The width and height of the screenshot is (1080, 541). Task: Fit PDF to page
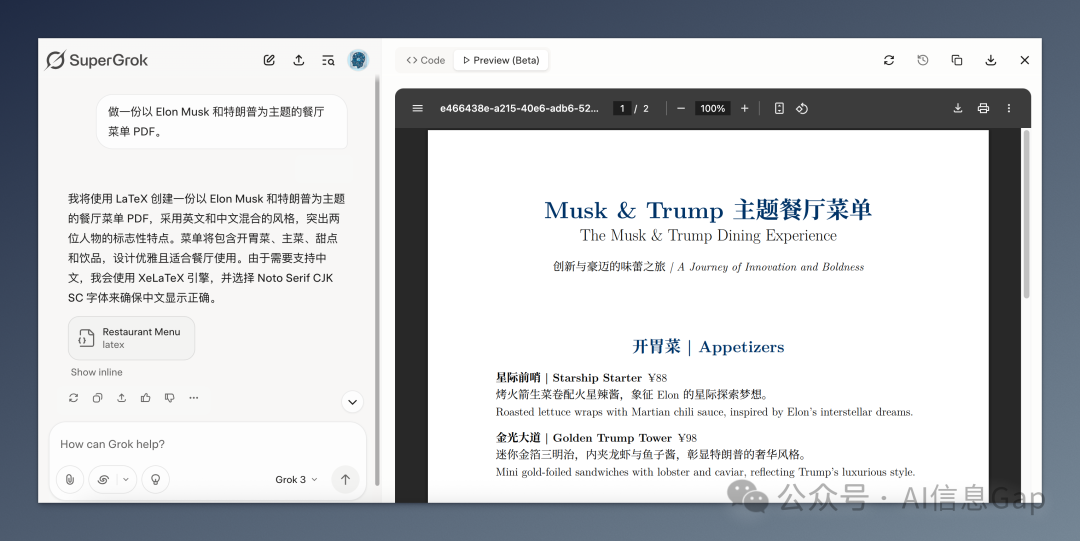(x=779, y=108)
